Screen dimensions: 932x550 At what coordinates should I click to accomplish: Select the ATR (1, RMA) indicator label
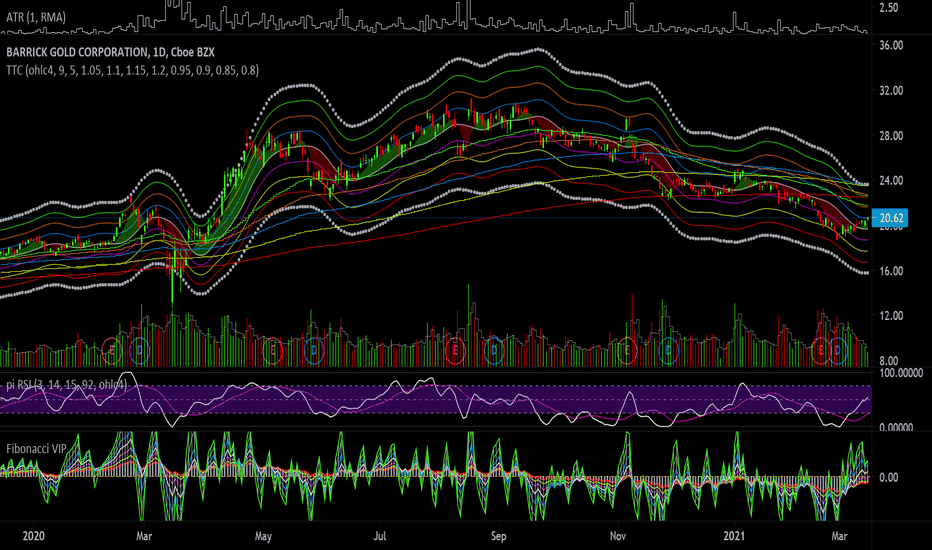(x=36, y=17)
